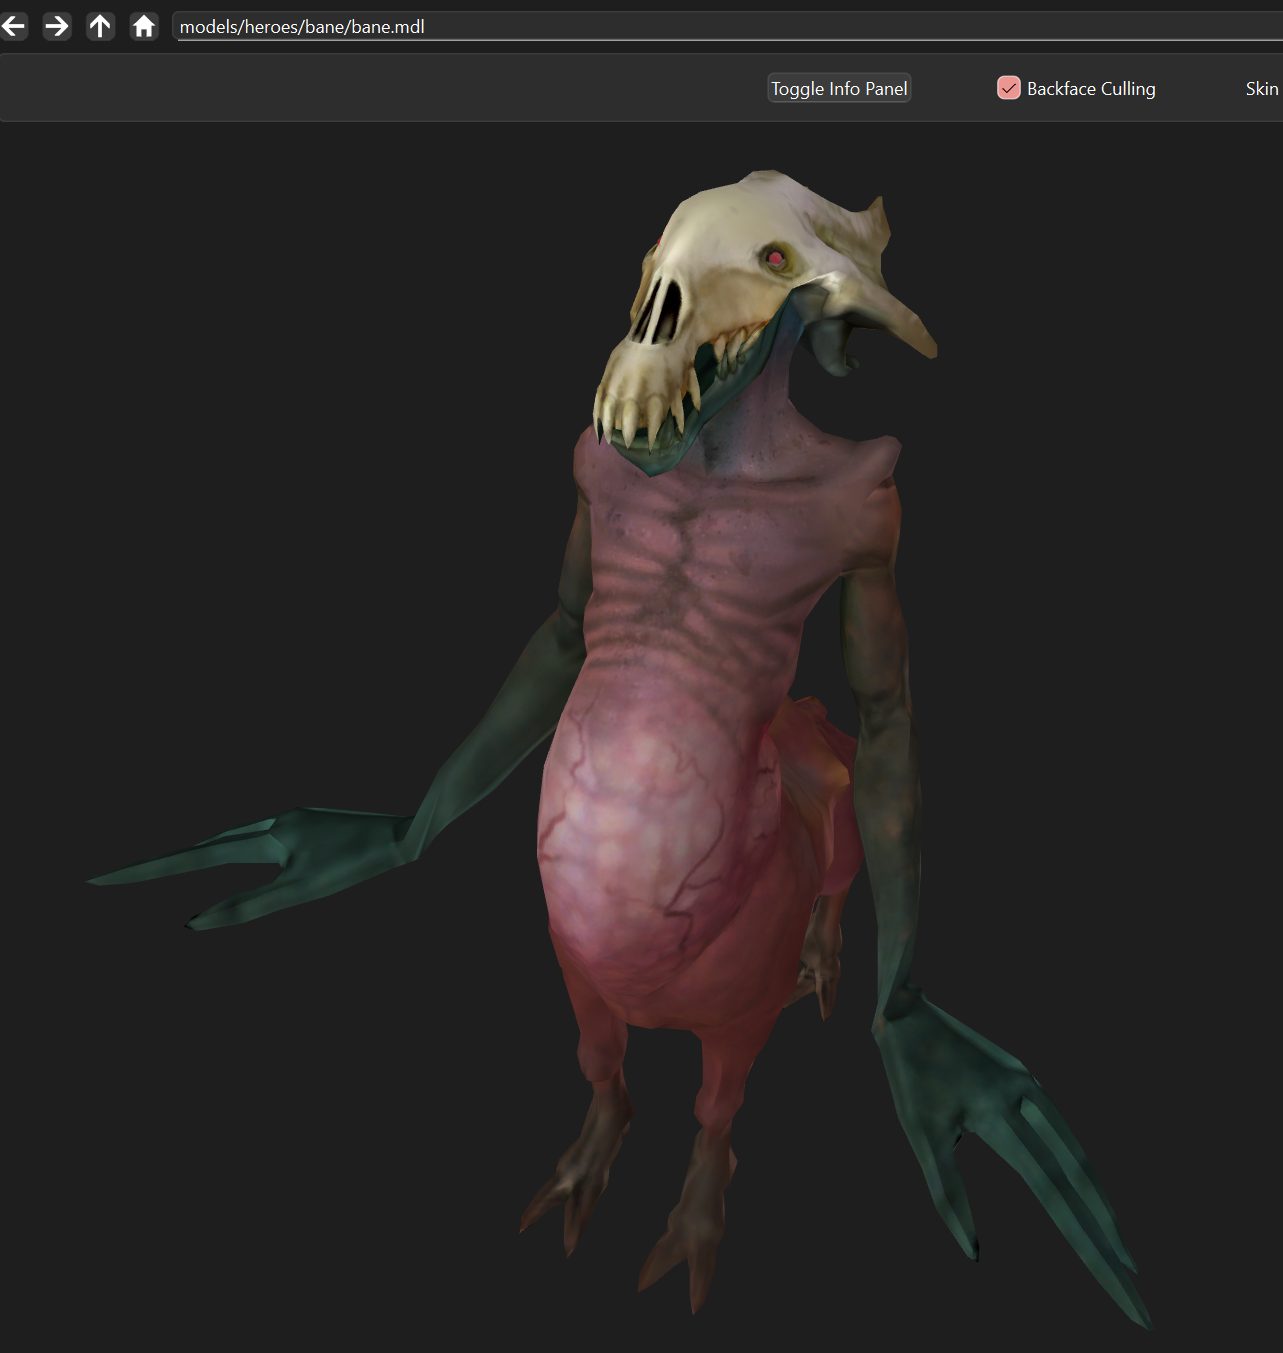Return to the home directory icon
This screenshot has width=1283, height=1353.
point(144,26)
